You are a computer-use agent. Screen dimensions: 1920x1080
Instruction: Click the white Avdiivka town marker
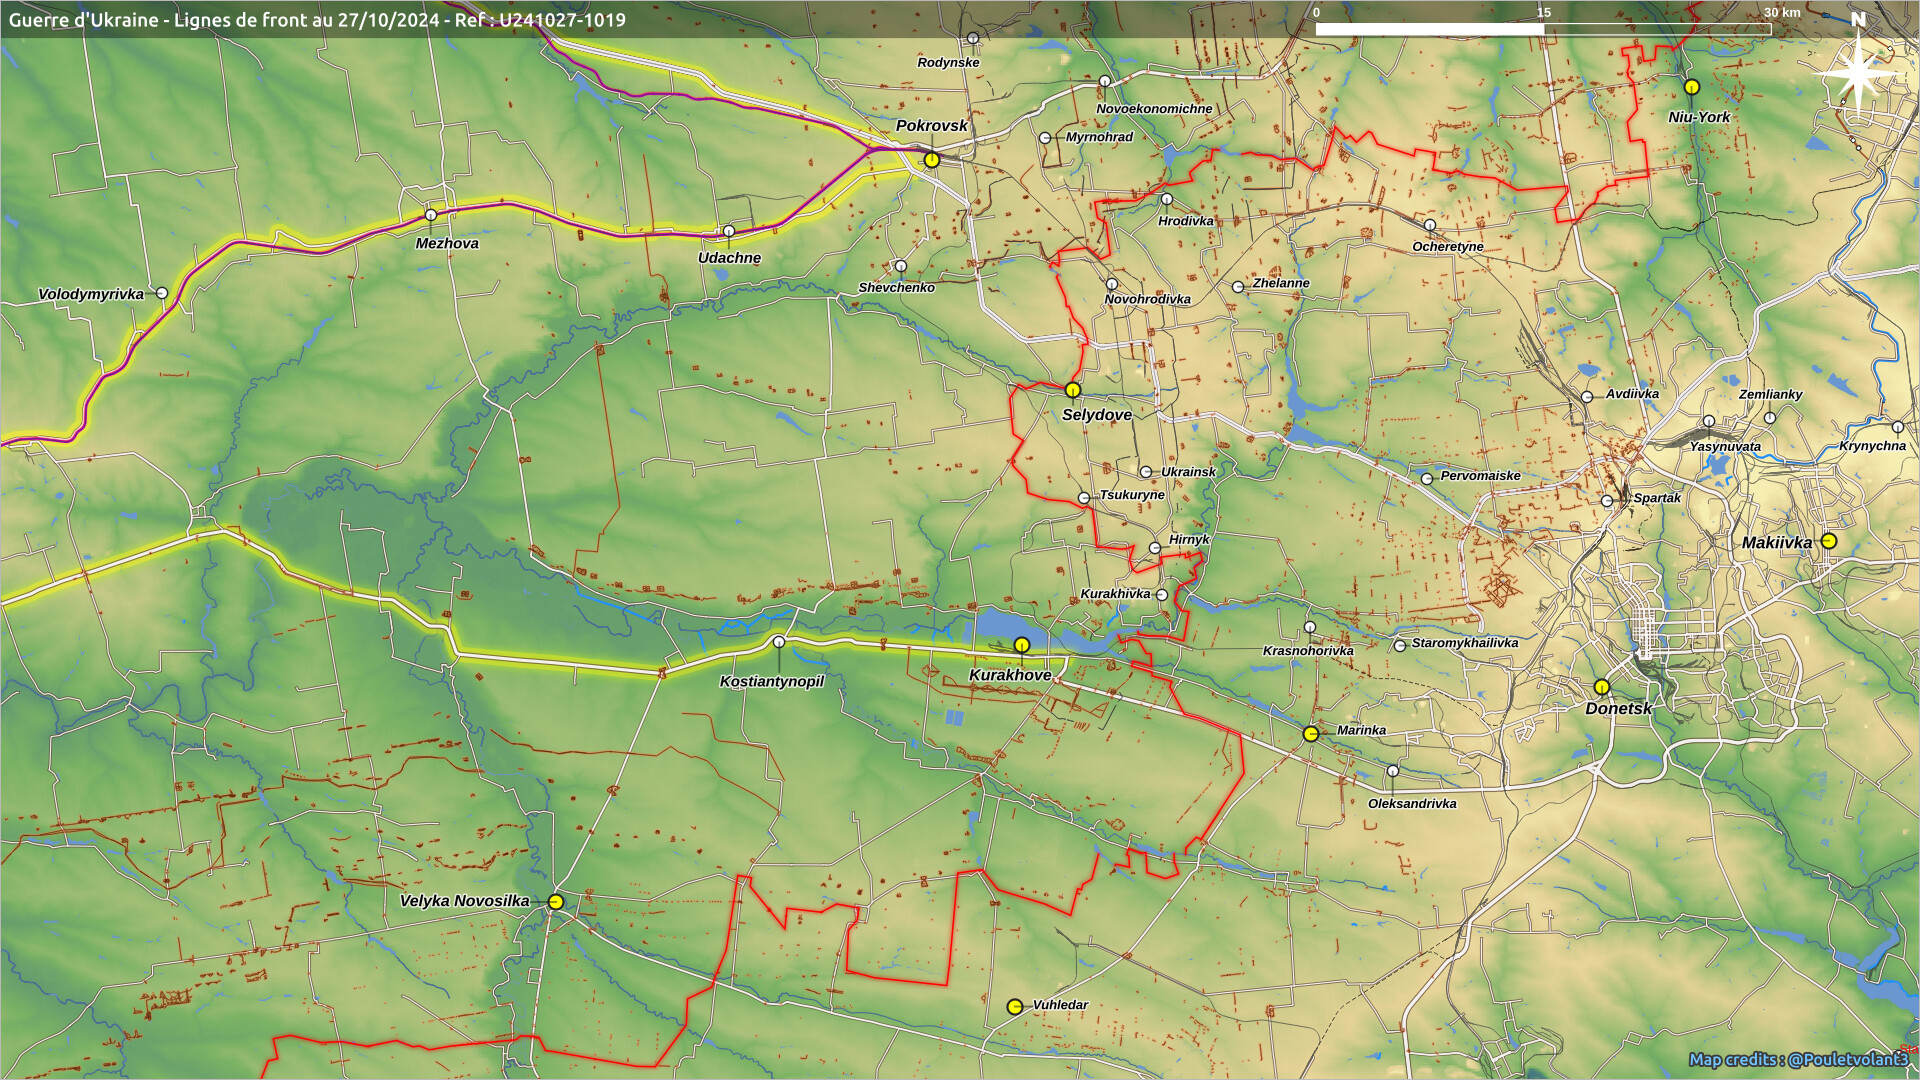(1587, 397)
